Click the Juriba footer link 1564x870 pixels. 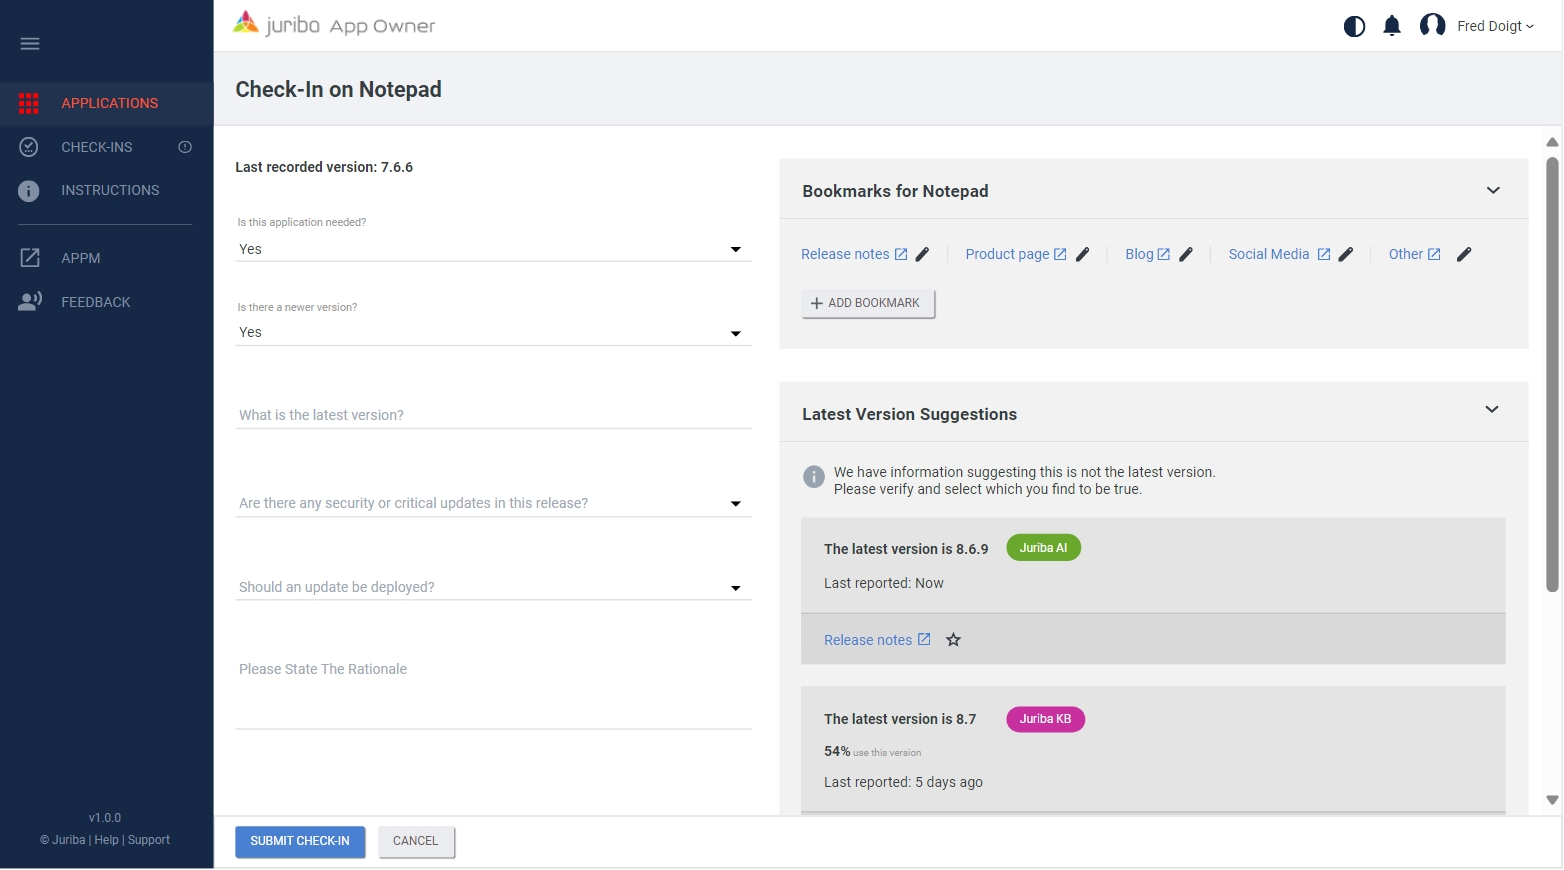(68, 840)
